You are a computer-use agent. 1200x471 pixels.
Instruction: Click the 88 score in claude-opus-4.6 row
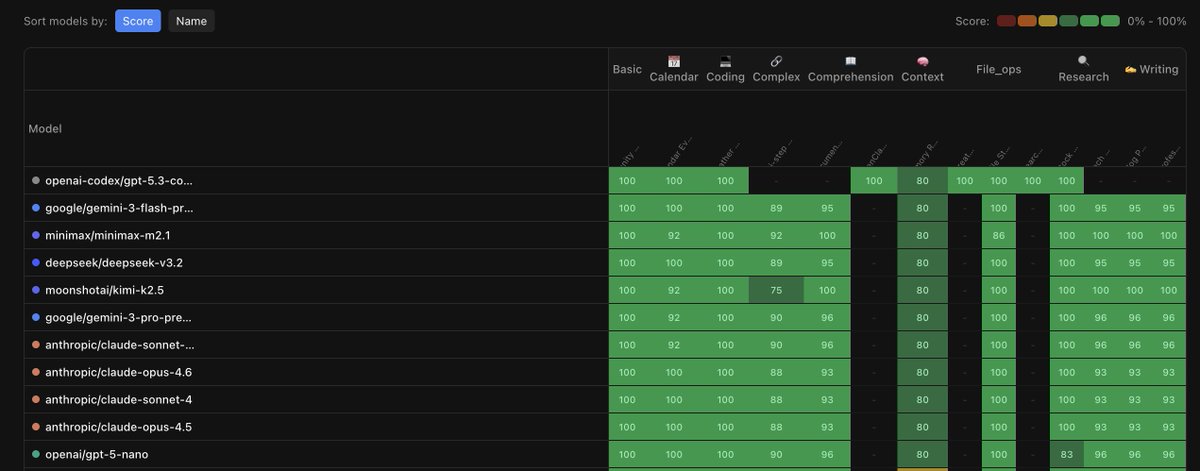click(x=776, y=372)
